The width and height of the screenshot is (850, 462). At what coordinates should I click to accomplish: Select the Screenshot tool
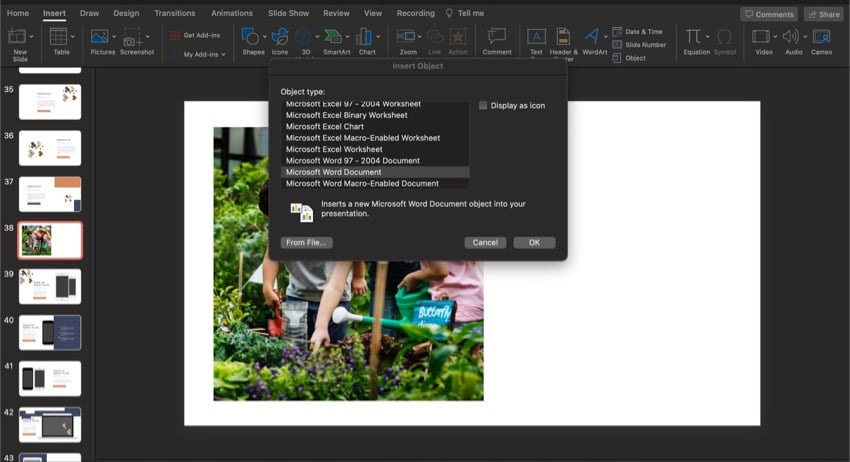coord(136,38)
